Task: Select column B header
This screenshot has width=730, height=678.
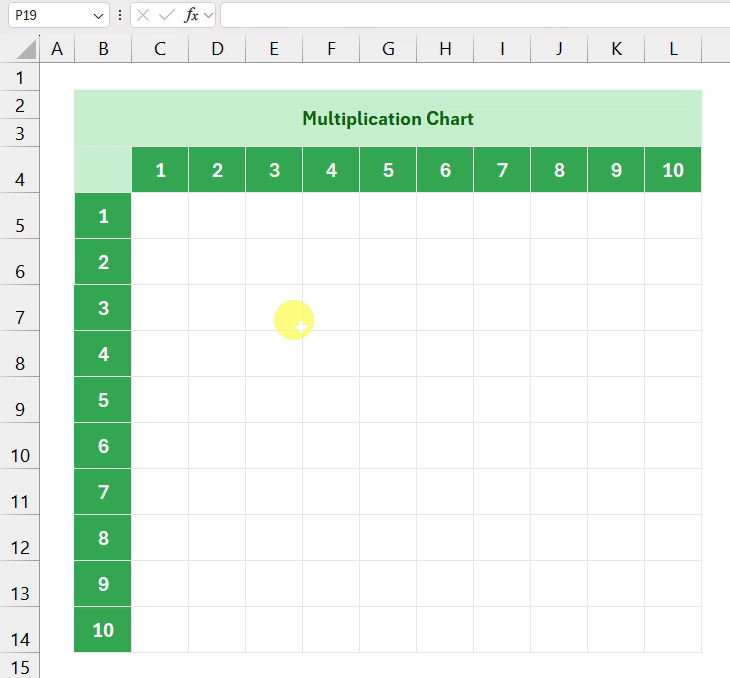Action: click(103, 49)
